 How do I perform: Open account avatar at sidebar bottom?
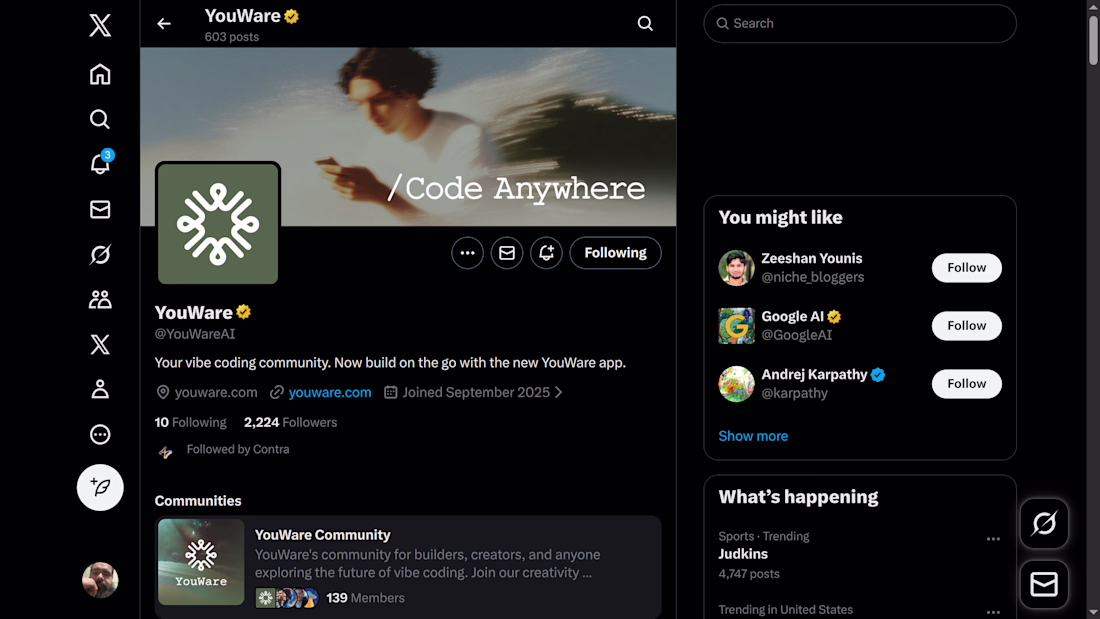click(x=100, y=580)
